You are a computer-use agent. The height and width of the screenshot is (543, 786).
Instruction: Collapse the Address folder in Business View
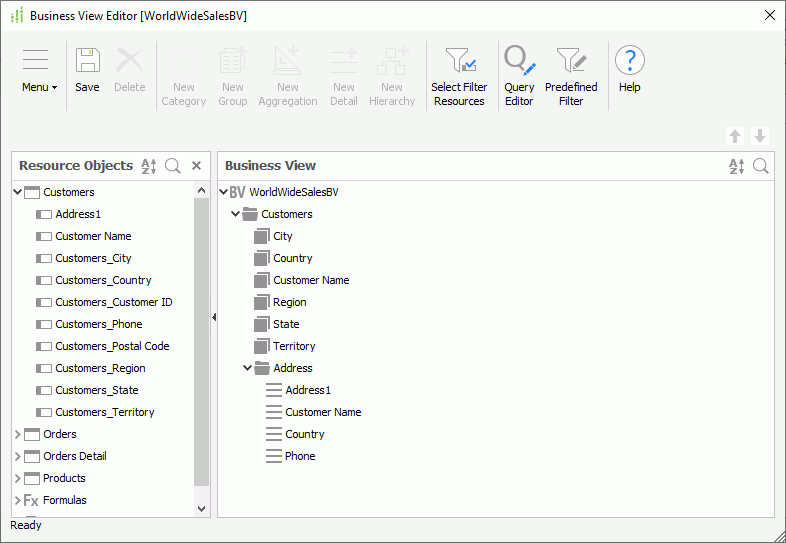[248, 368]
